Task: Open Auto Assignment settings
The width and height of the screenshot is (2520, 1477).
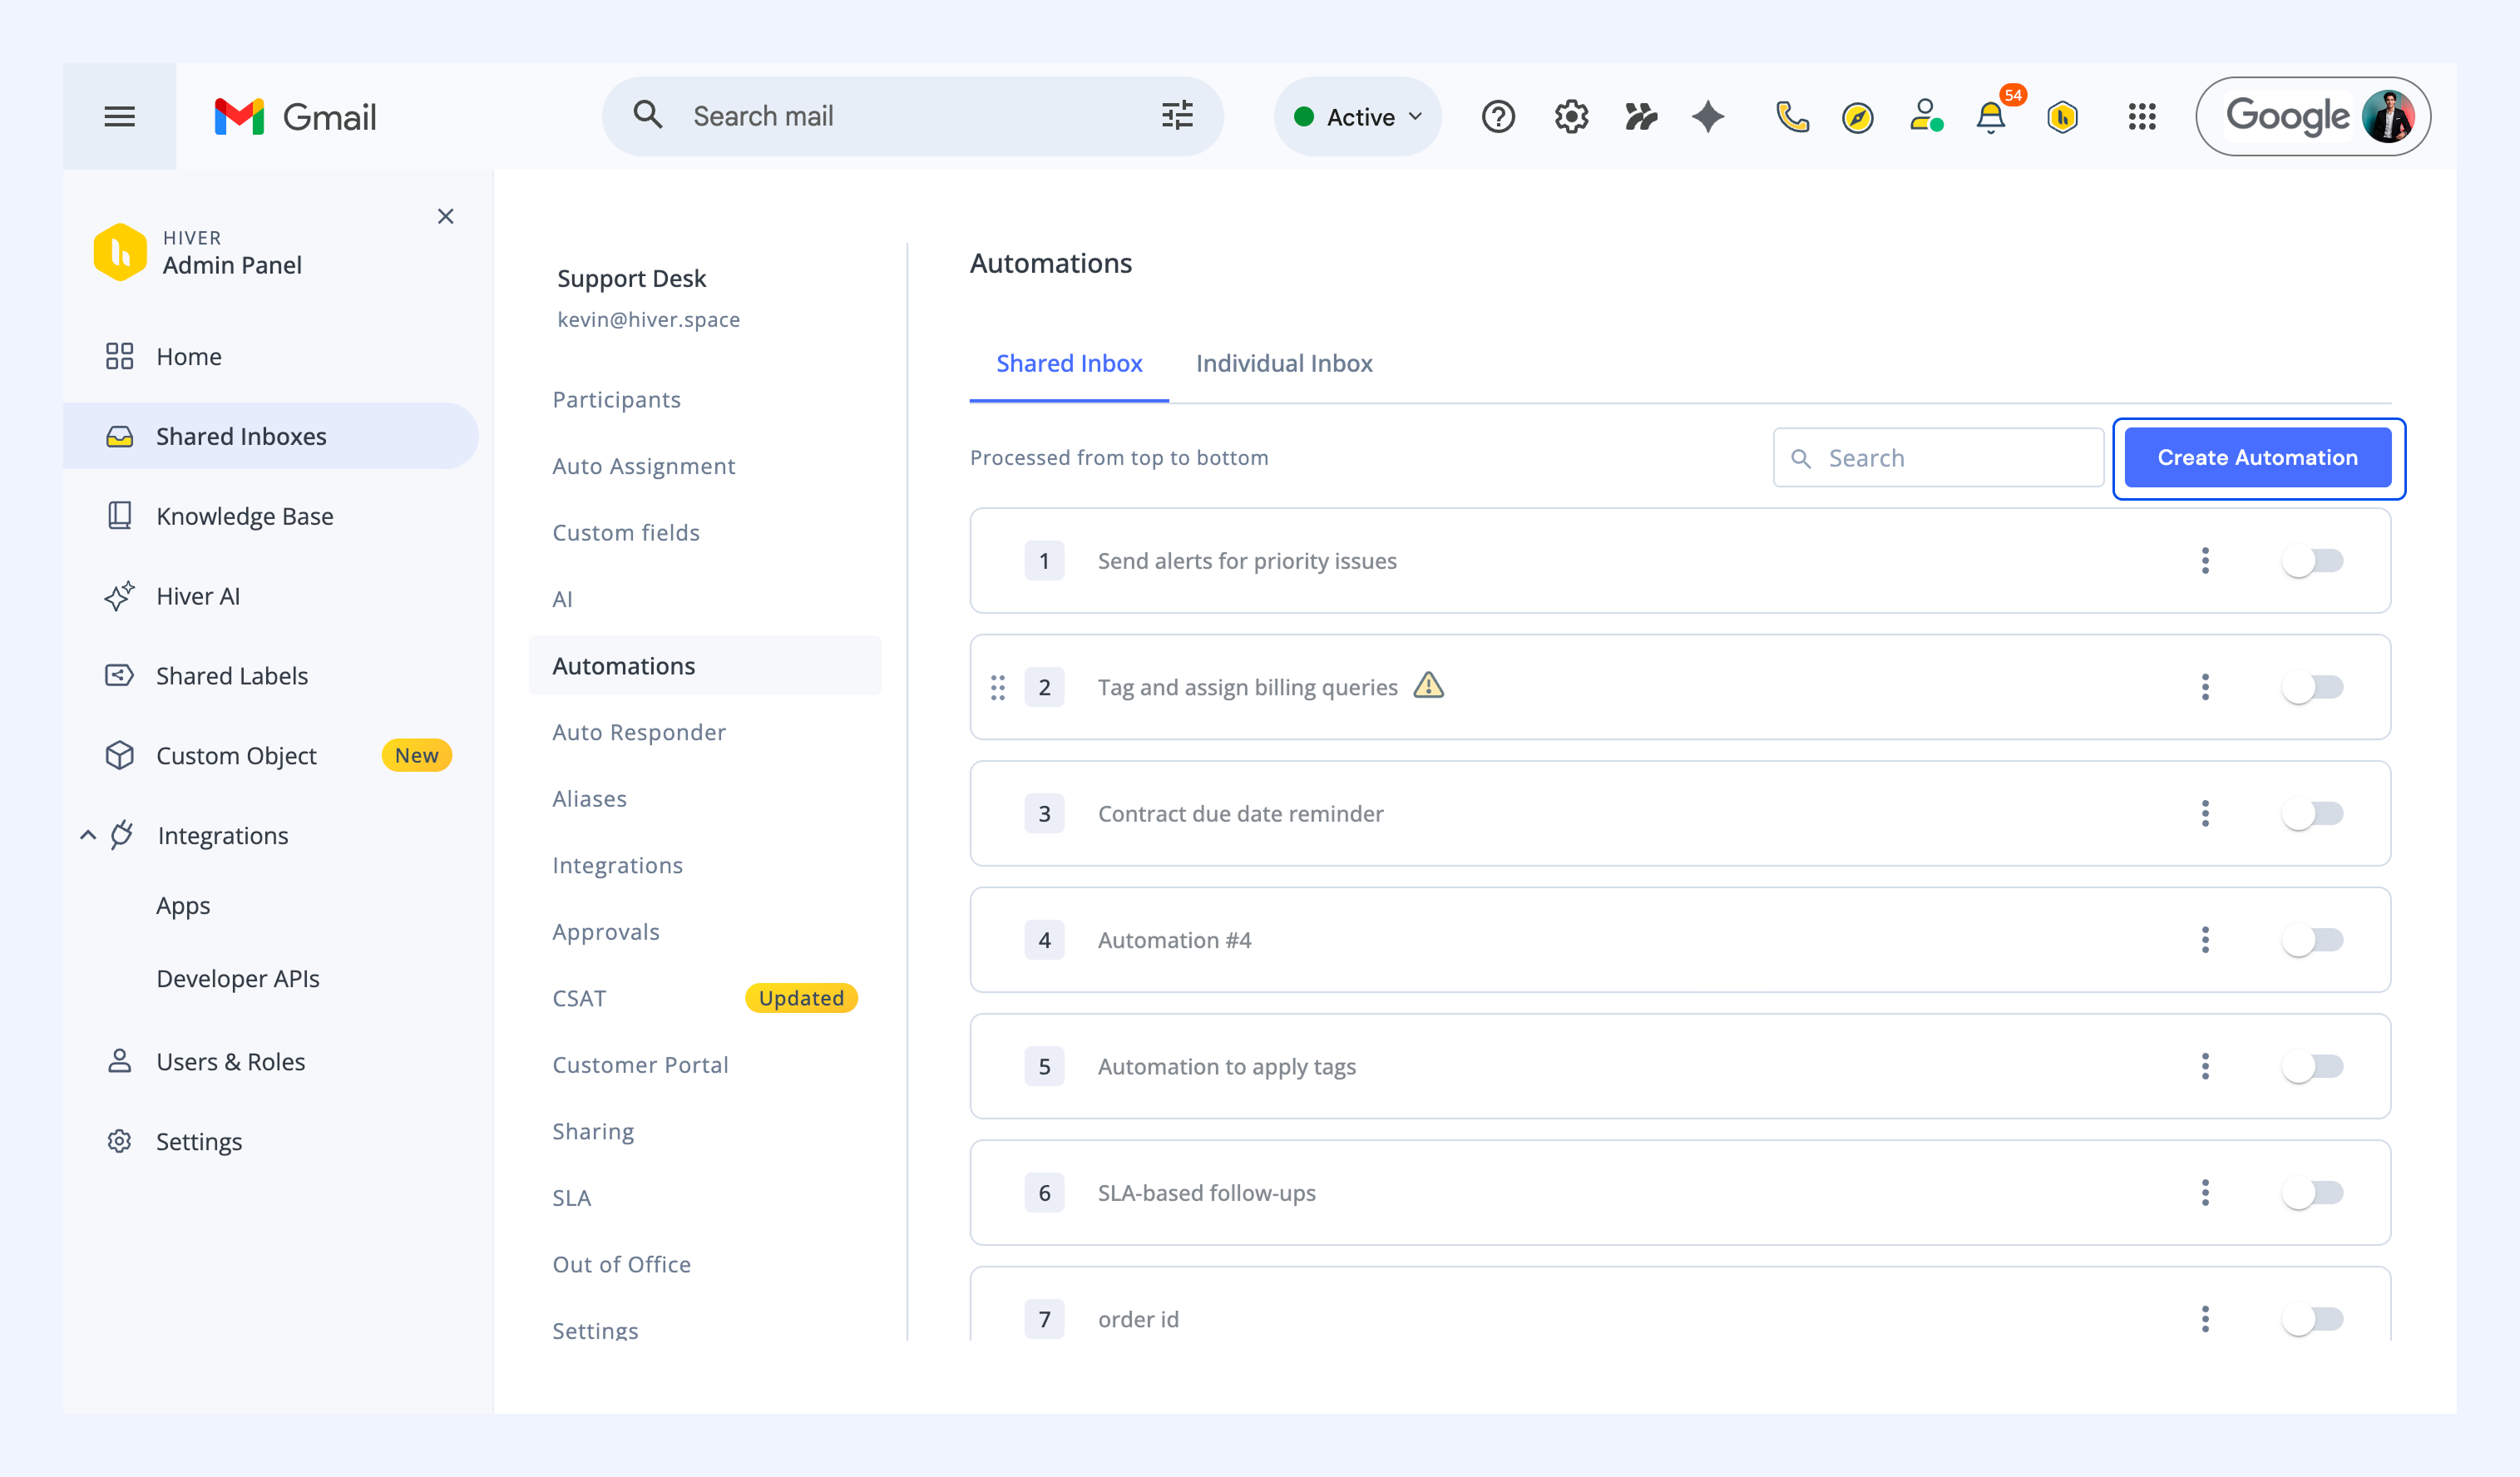Action: (x=643, y=466)
